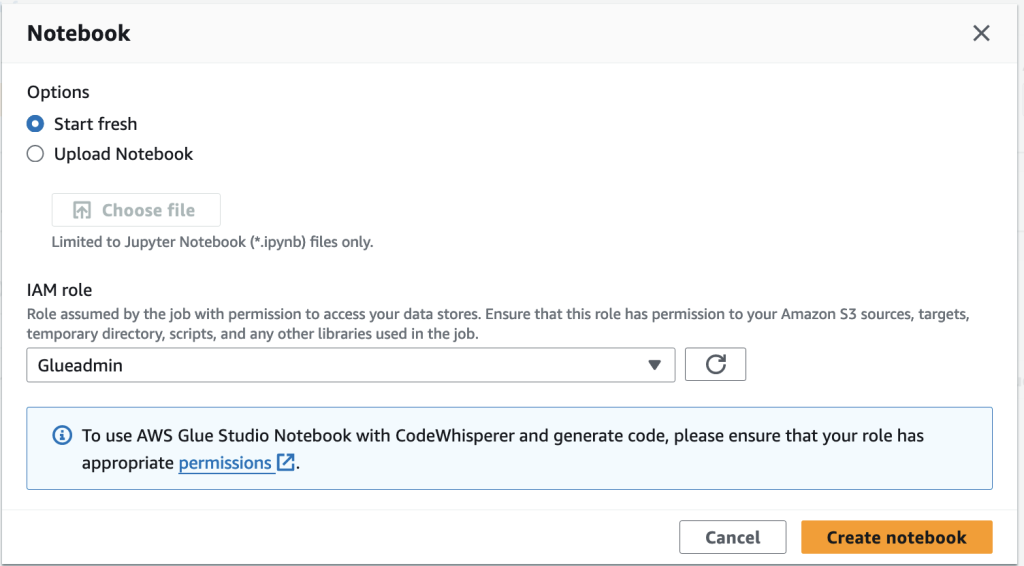1024x566 pixels.
Task: Close the Notebook dialog with the X
Action: (x=981, y=33)
